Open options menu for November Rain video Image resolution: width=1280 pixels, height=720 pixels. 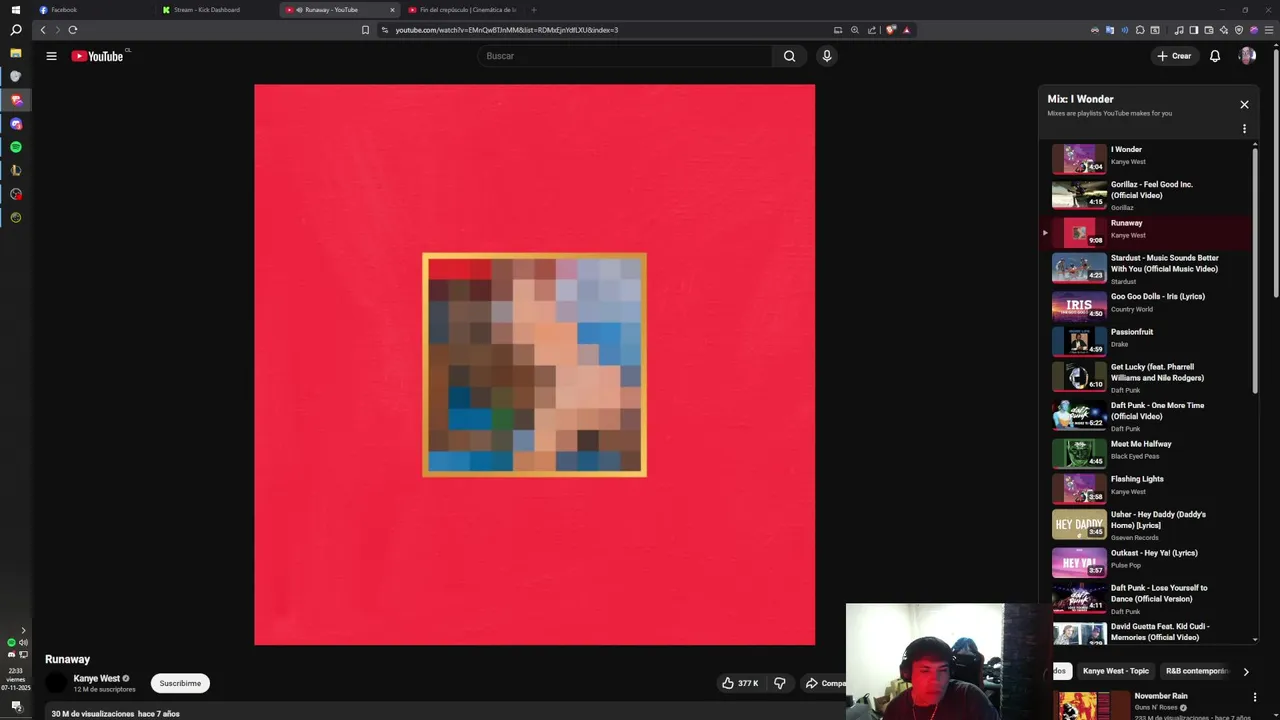[1255, 697]
